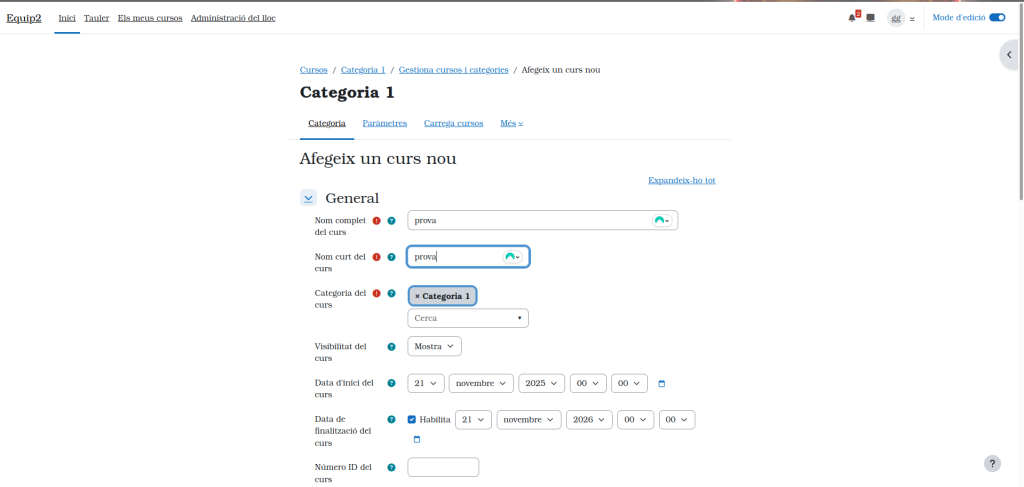Image resolution: width=1024 pixels, height=487 pixels.
Task: Open the Visibilitat Mostra dropdown
Action: (435, 346)
